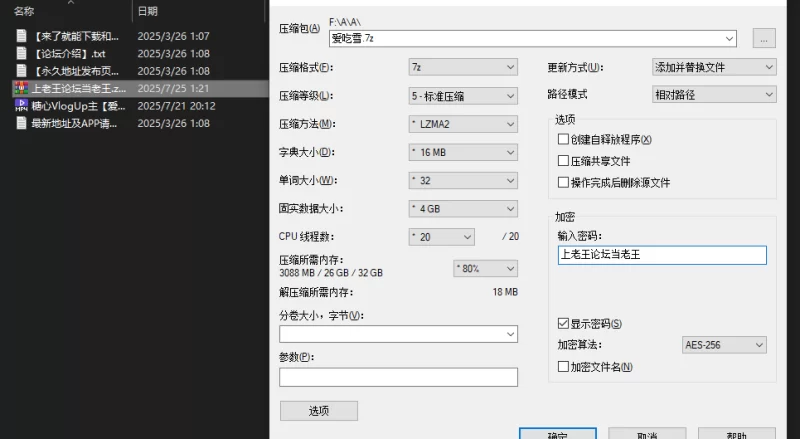
Task: Select the file 【永久地址发布页...
Action: 75,70
